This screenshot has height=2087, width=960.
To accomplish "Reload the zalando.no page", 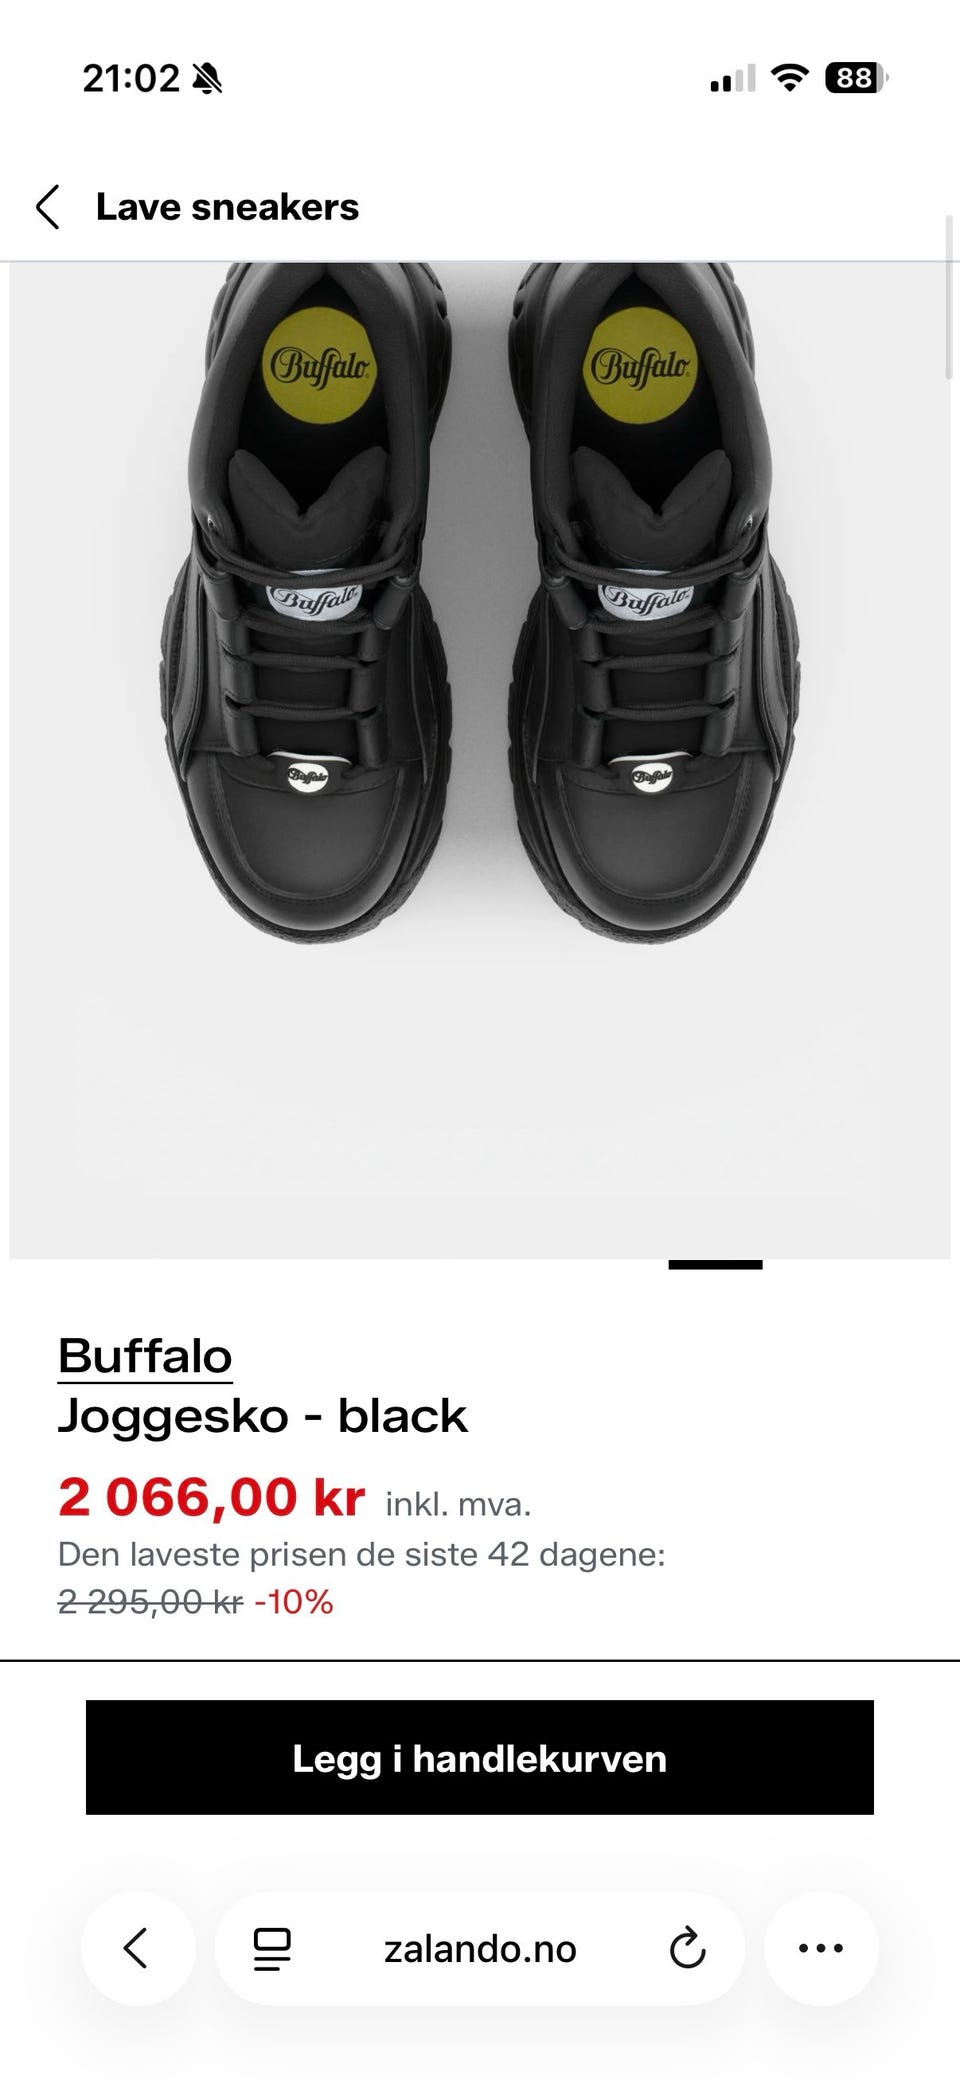I will (687, 1948).
